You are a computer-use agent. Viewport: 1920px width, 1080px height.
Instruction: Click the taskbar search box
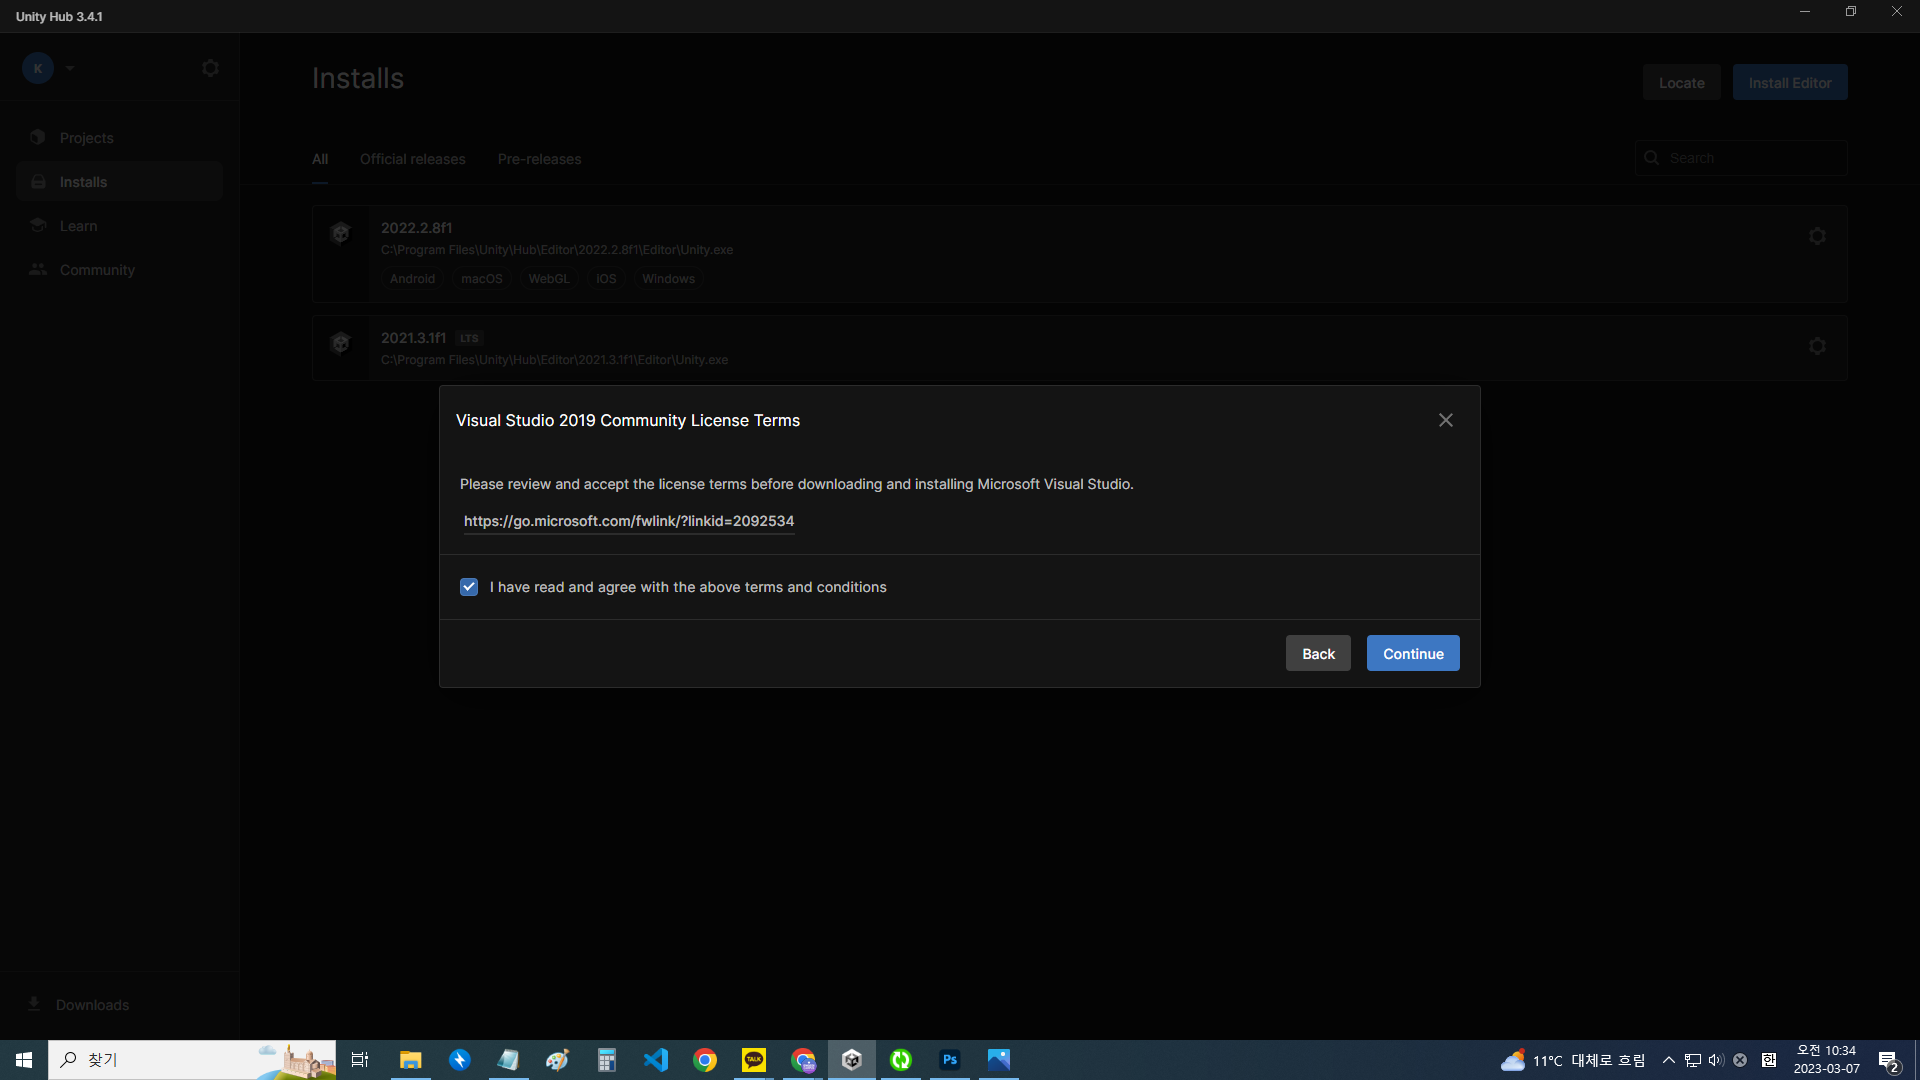pos(192,1060)
